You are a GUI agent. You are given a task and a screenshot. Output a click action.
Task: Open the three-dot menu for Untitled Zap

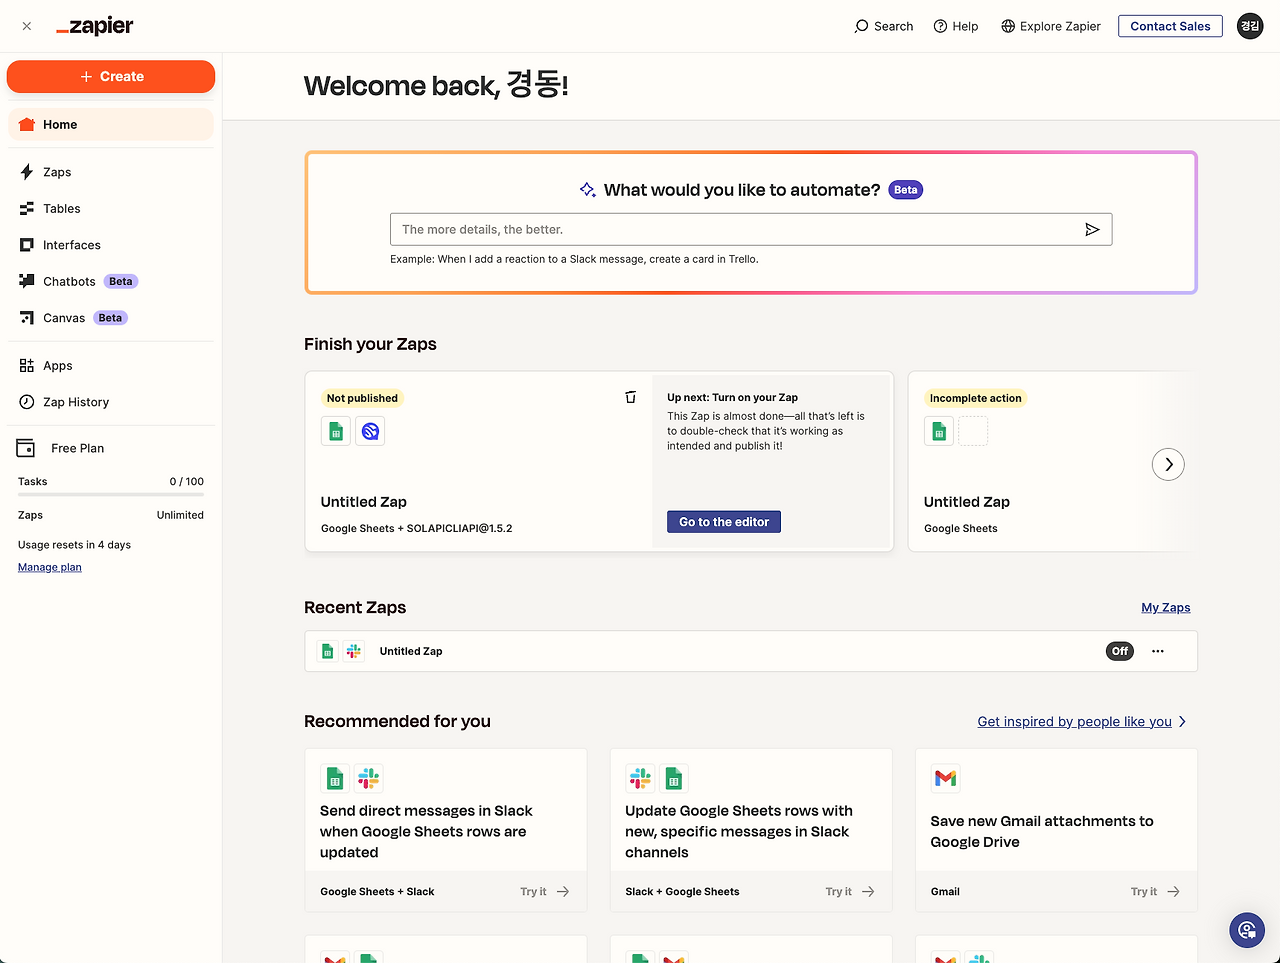point(1158,651)
